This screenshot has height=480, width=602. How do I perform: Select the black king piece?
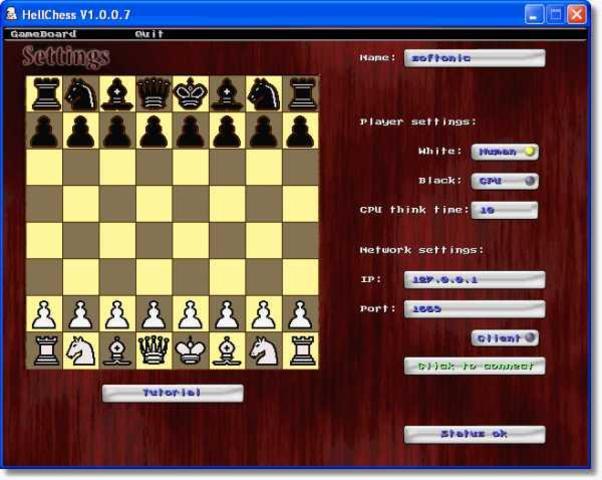pos(190,94)
